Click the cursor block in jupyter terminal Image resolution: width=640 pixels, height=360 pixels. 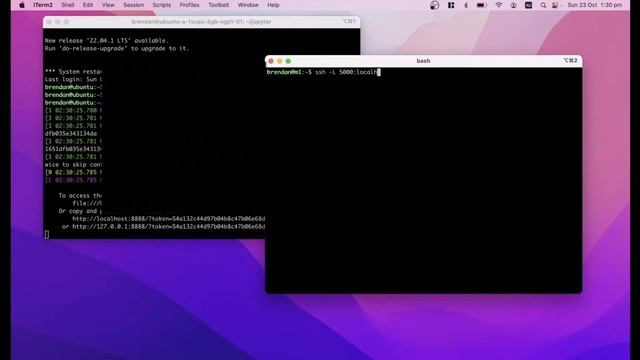point(47,234)
